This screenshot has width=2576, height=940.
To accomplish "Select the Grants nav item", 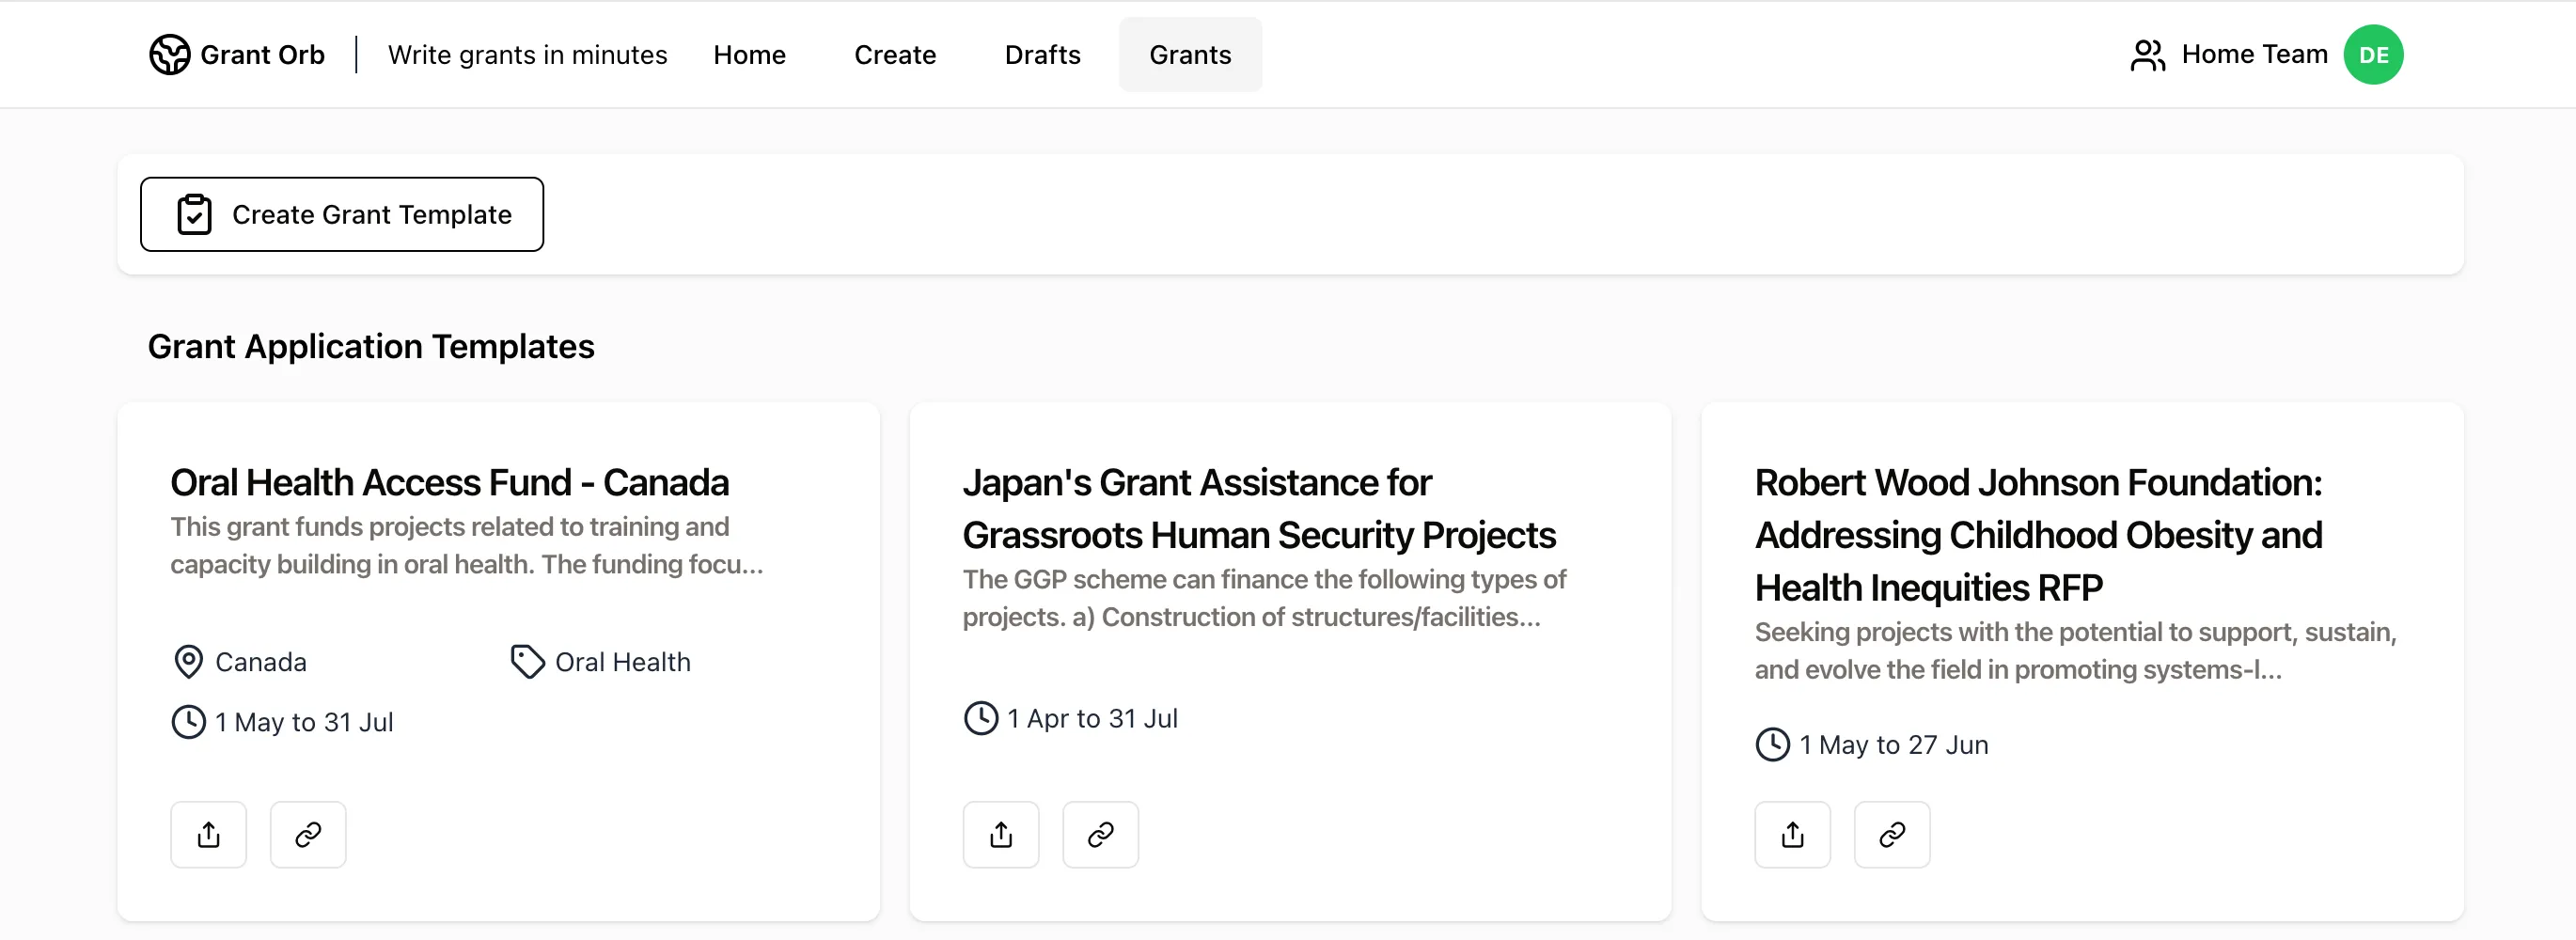I will point(1190,55).
